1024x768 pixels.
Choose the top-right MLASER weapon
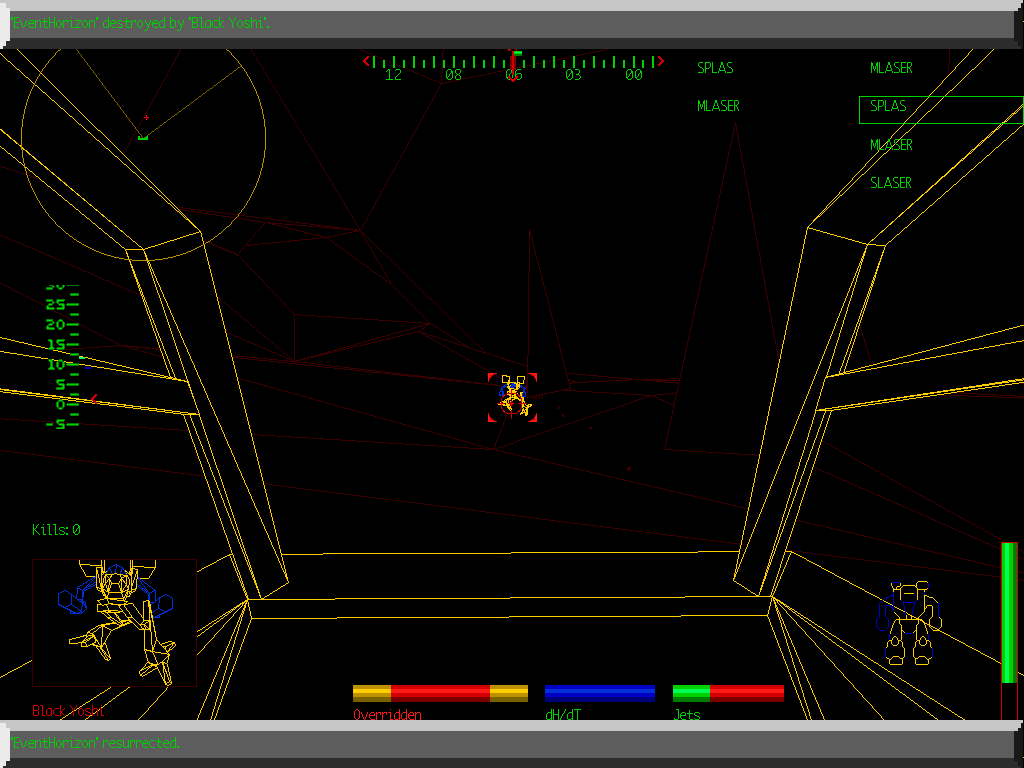(891, 68)
